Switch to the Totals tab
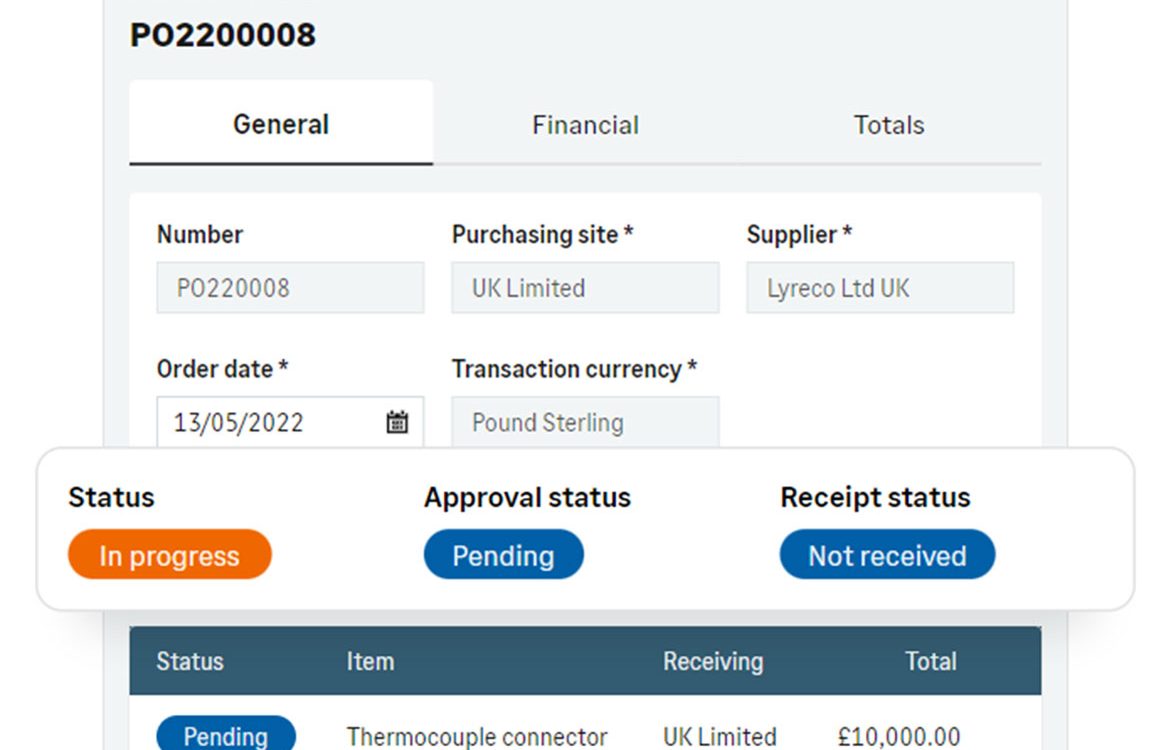Viewport: 1161px width, 750px height. click(x=889, y=124)
